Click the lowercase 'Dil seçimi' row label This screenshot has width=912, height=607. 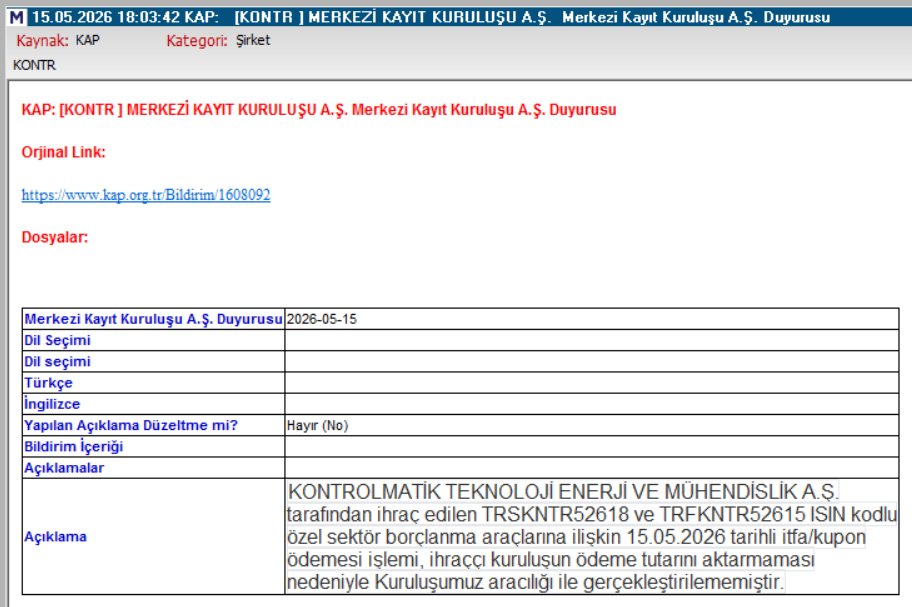click(57, 362)
